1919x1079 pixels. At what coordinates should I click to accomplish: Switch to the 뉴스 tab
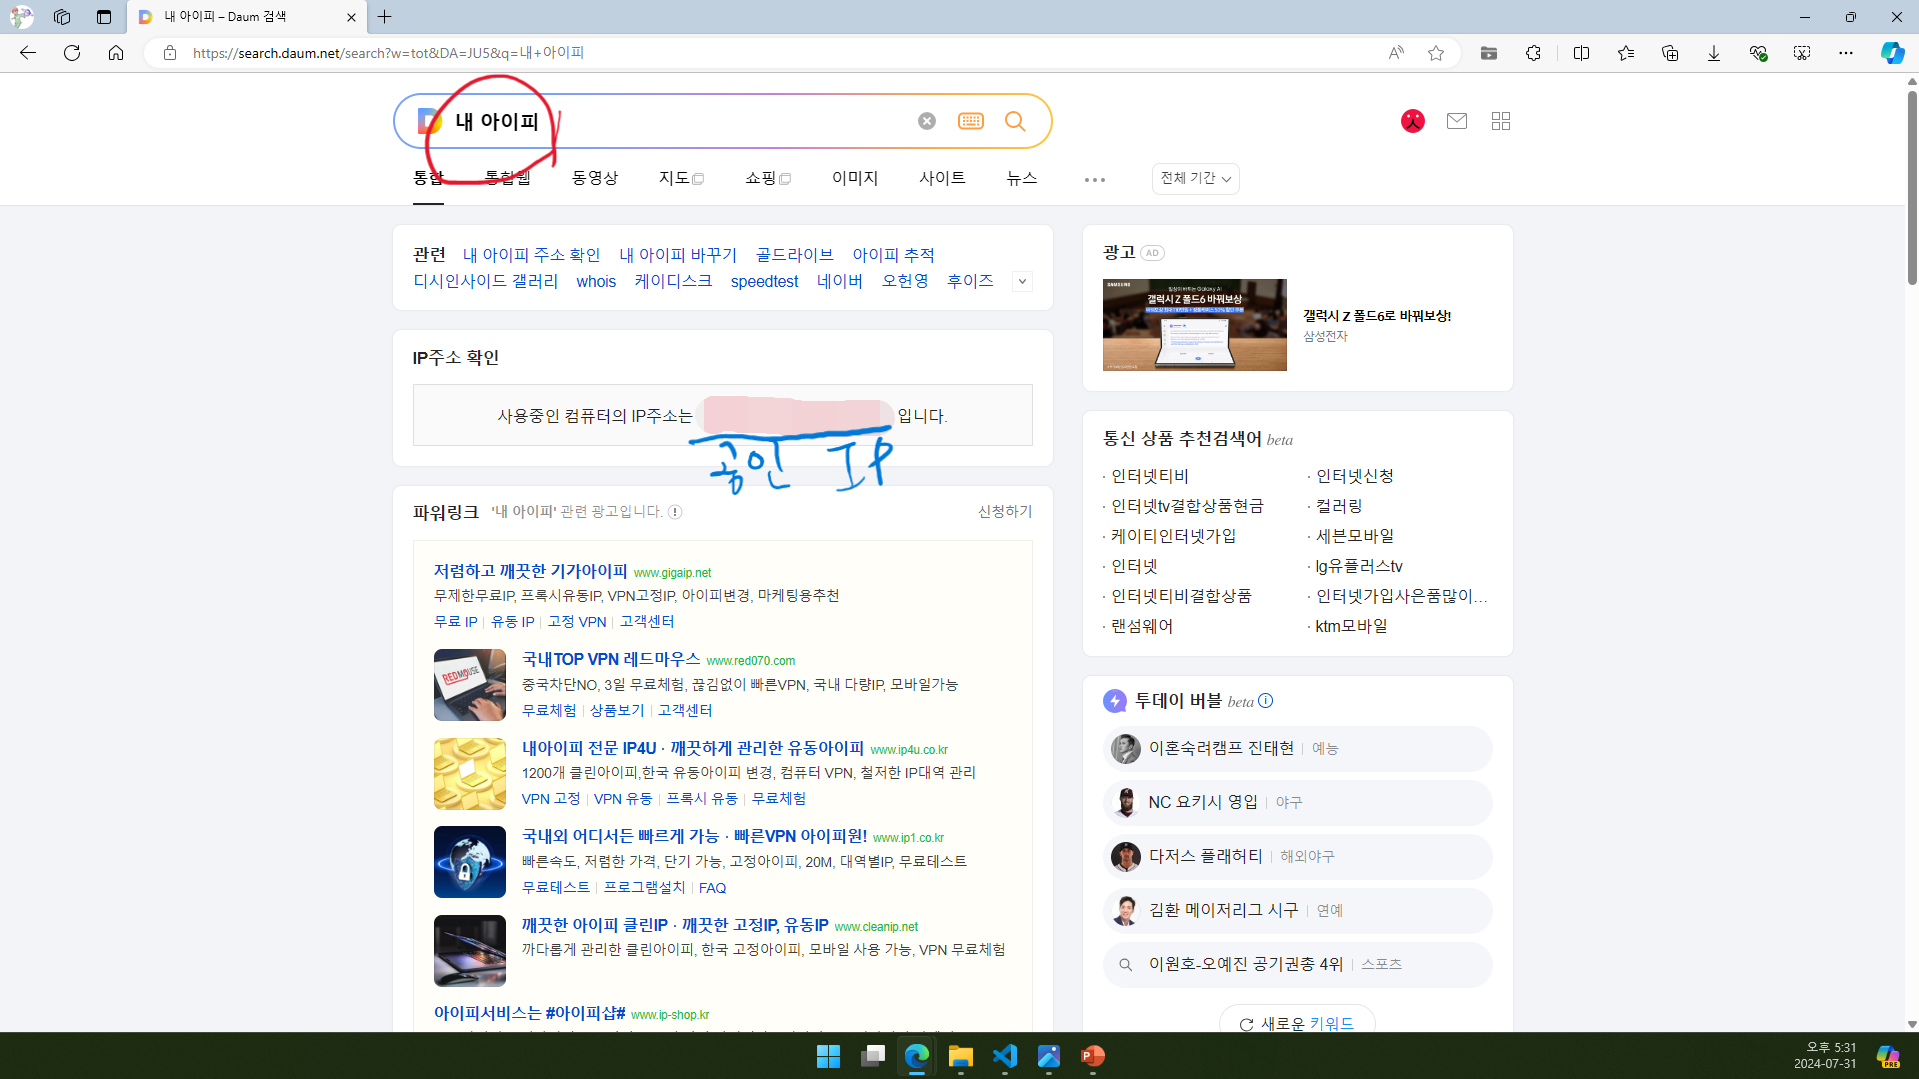point(1022,178)
